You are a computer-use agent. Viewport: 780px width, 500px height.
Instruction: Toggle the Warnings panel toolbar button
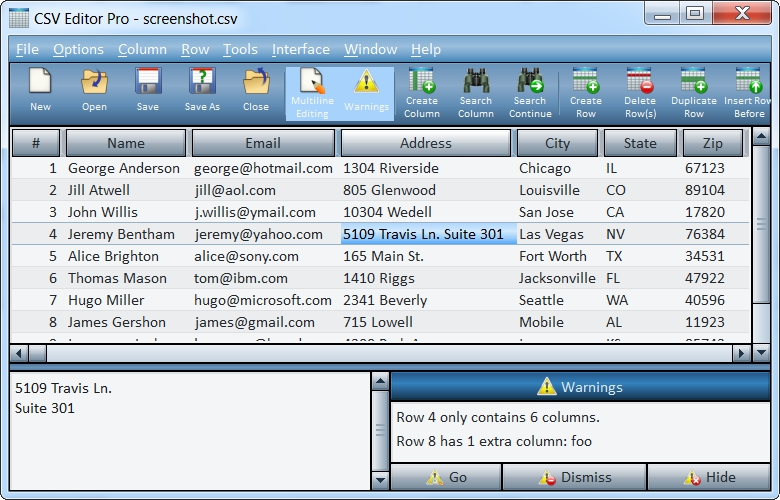(x=366, y=94)
